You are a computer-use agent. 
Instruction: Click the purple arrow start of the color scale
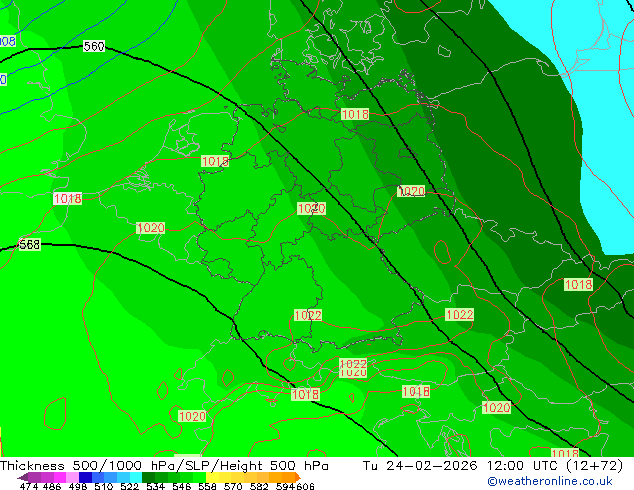pyautogui.click(x=23, y=478)
